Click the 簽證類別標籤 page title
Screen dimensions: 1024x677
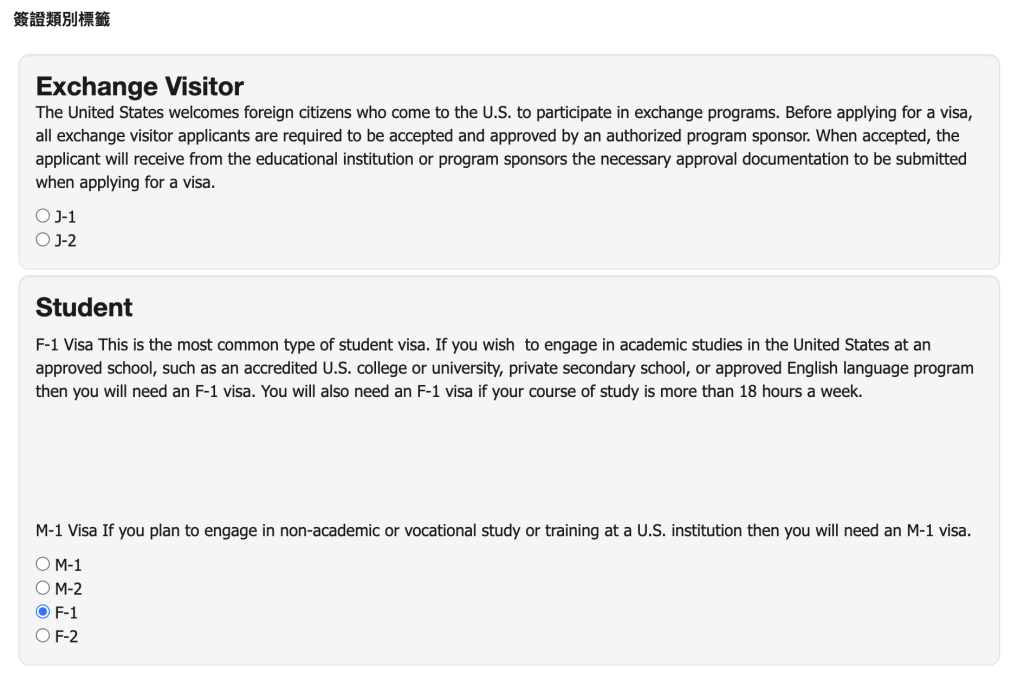69,20
